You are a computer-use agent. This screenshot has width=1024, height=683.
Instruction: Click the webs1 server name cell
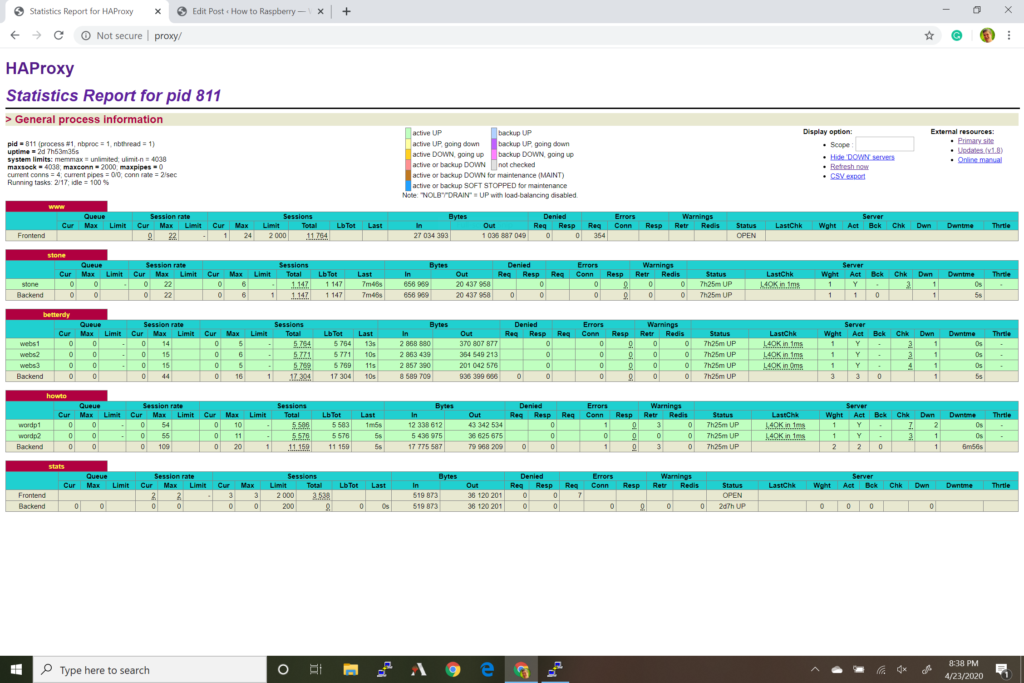pyautogui.click(x=29, y=343)
